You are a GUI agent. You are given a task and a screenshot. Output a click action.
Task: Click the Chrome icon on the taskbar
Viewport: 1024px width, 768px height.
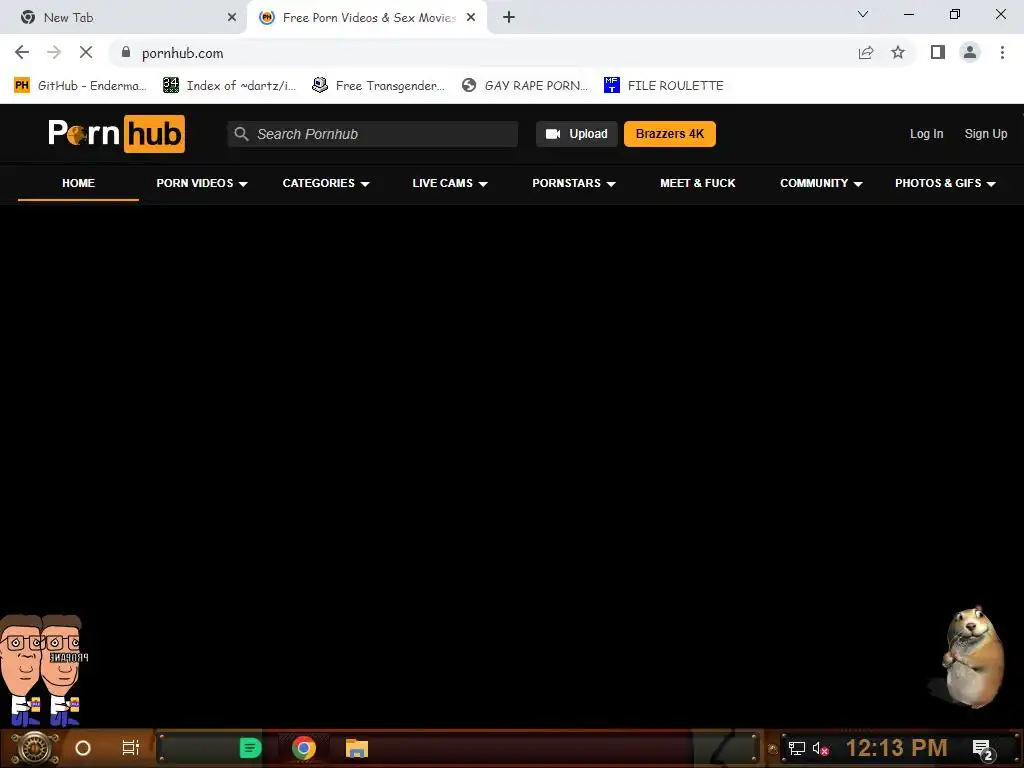[304, 748]
